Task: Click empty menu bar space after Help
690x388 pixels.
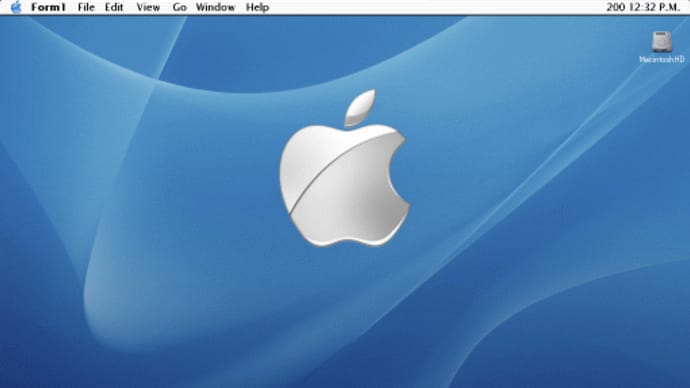Action: click(x=436, y=7)
